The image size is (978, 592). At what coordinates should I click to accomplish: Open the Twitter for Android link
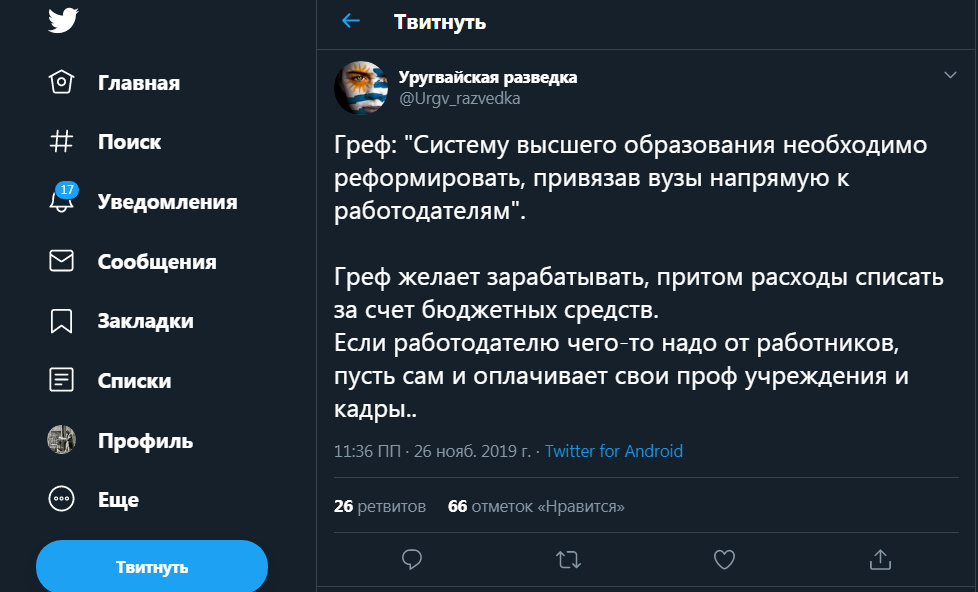tap(614, 451)
